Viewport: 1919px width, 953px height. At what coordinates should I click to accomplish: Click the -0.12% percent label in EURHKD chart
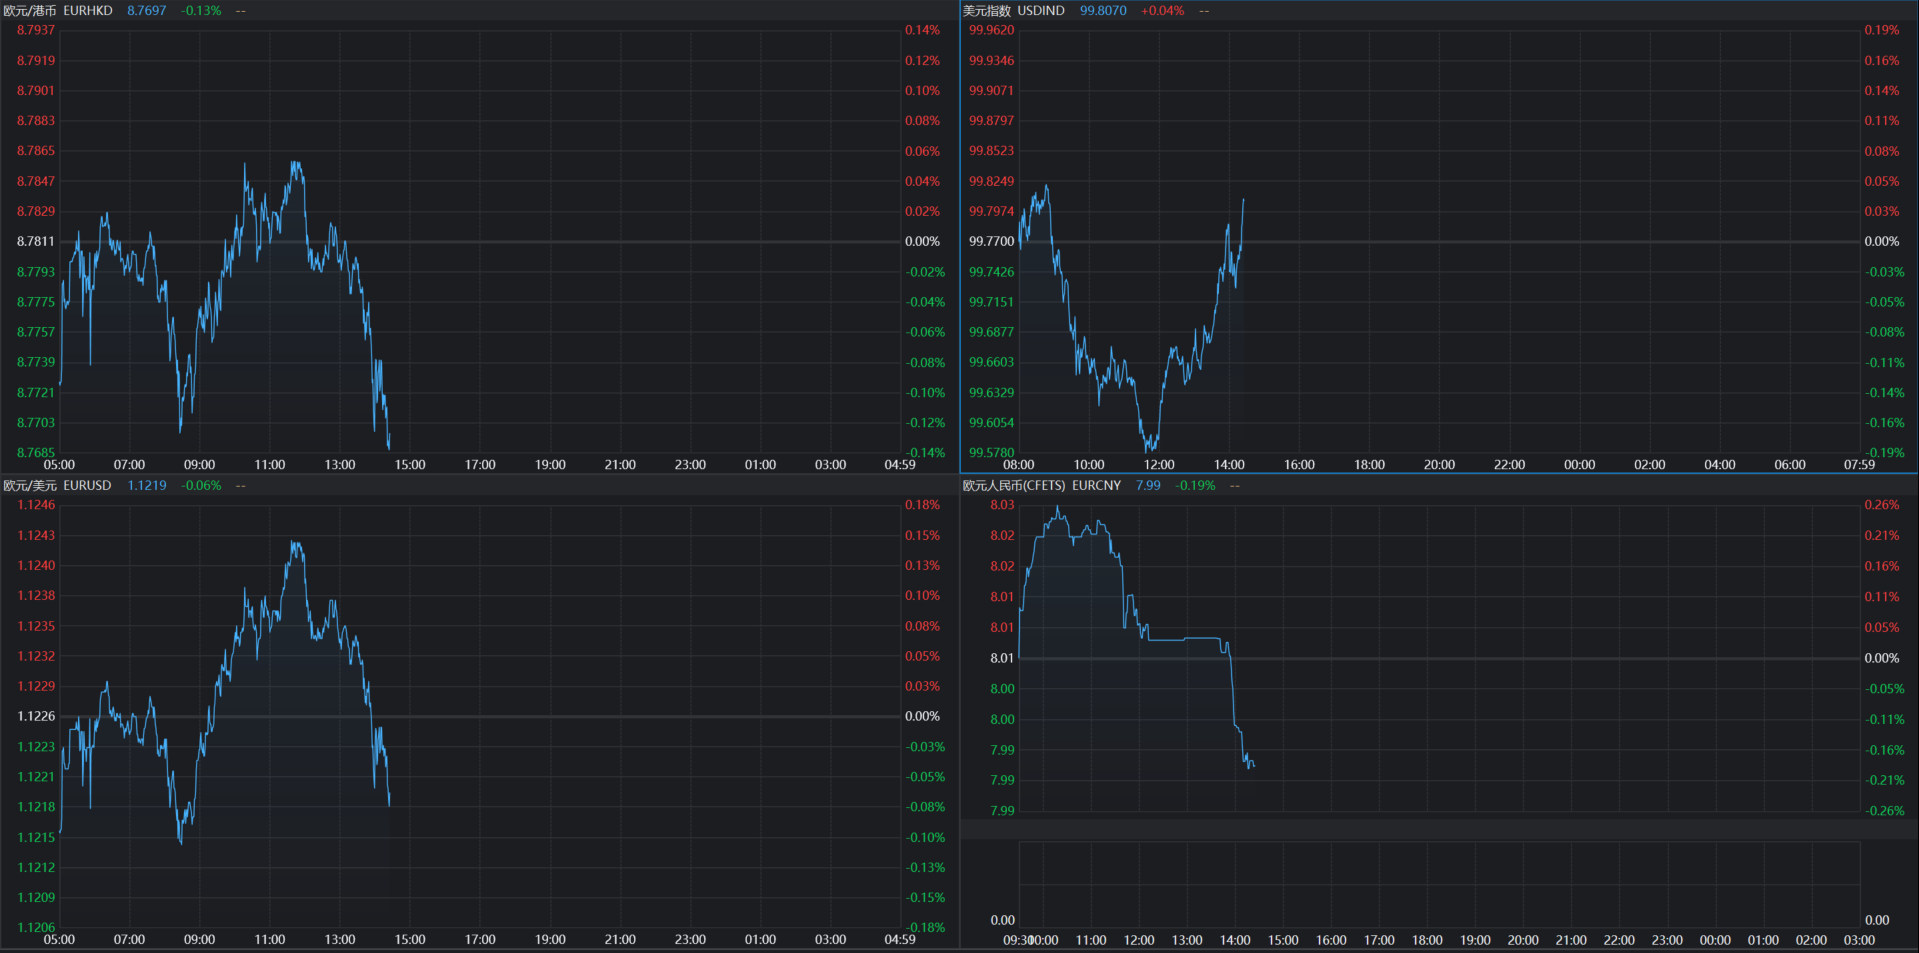tap(925, 423)
